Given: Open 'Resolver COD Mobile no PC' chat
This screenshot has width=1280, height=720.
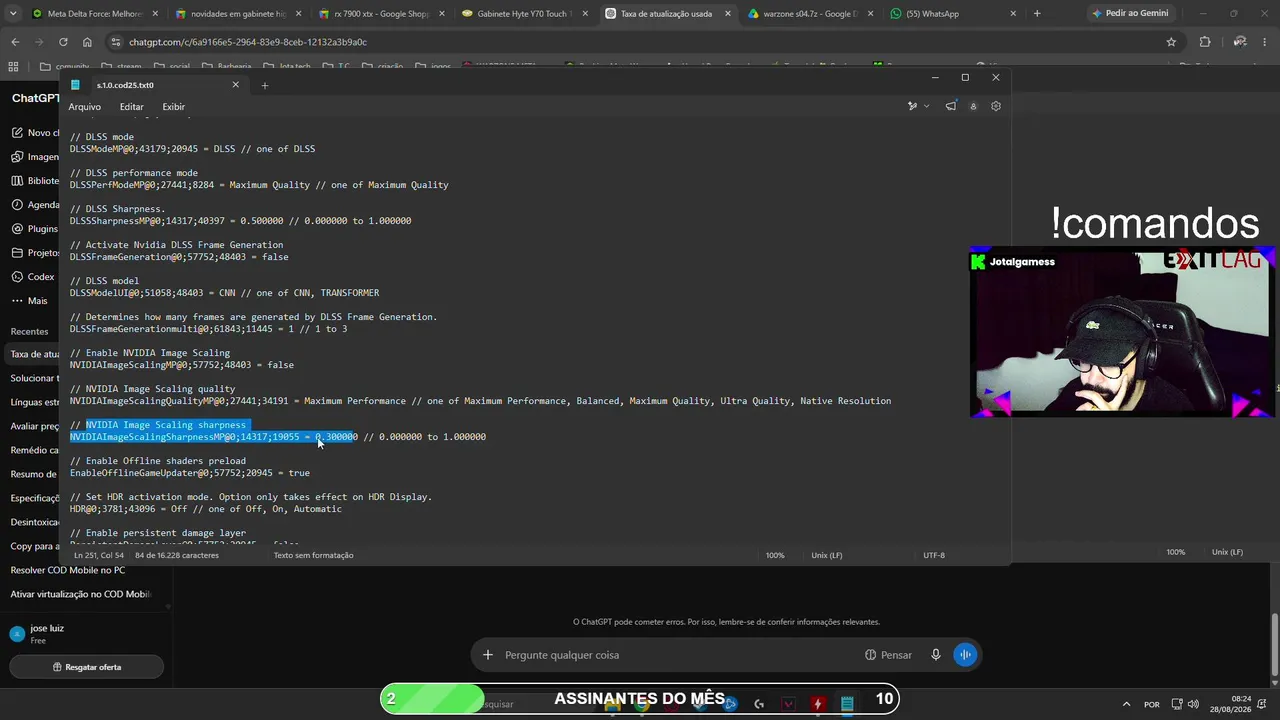Looking at the screenshot, I should coord(68,570).
